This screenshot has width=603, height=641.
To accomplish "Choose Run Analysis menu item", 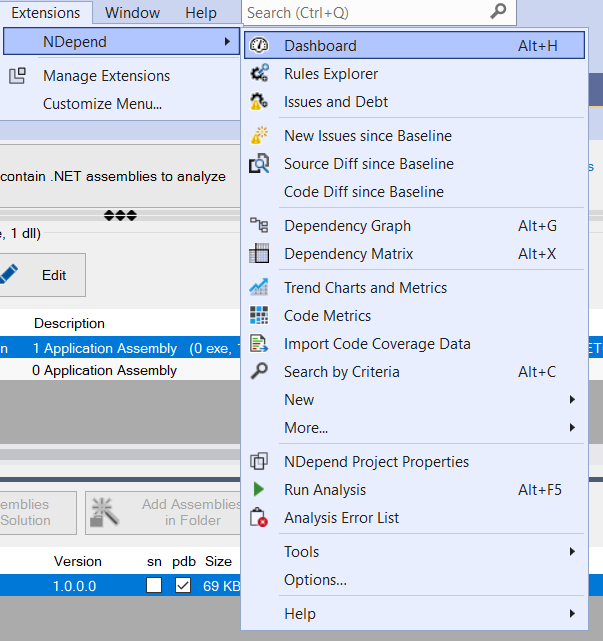I will (x=414, y=489).
